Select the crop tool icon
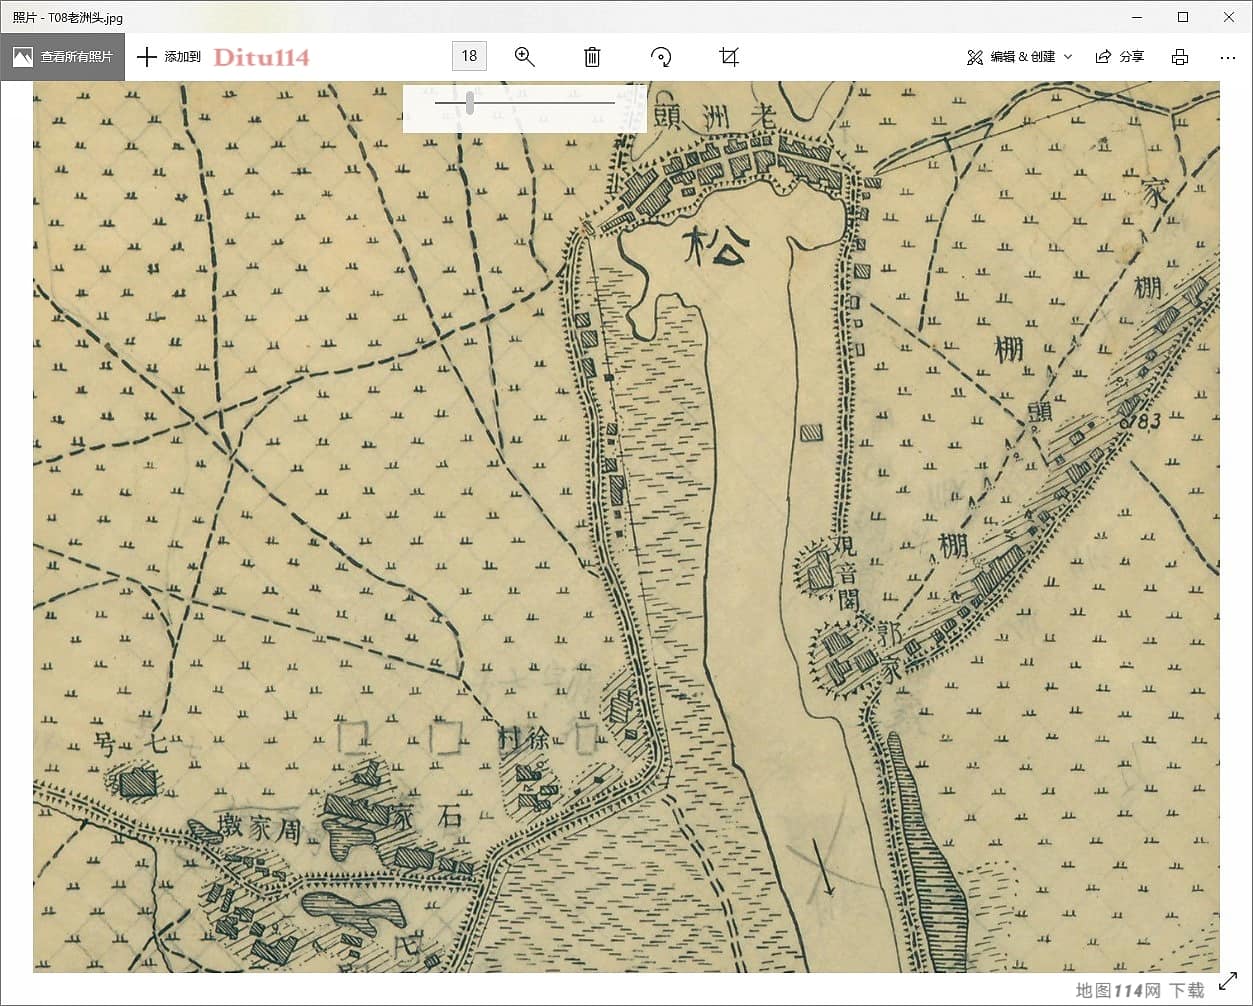Screen dimensions: 1253x1006 (729, 57)
